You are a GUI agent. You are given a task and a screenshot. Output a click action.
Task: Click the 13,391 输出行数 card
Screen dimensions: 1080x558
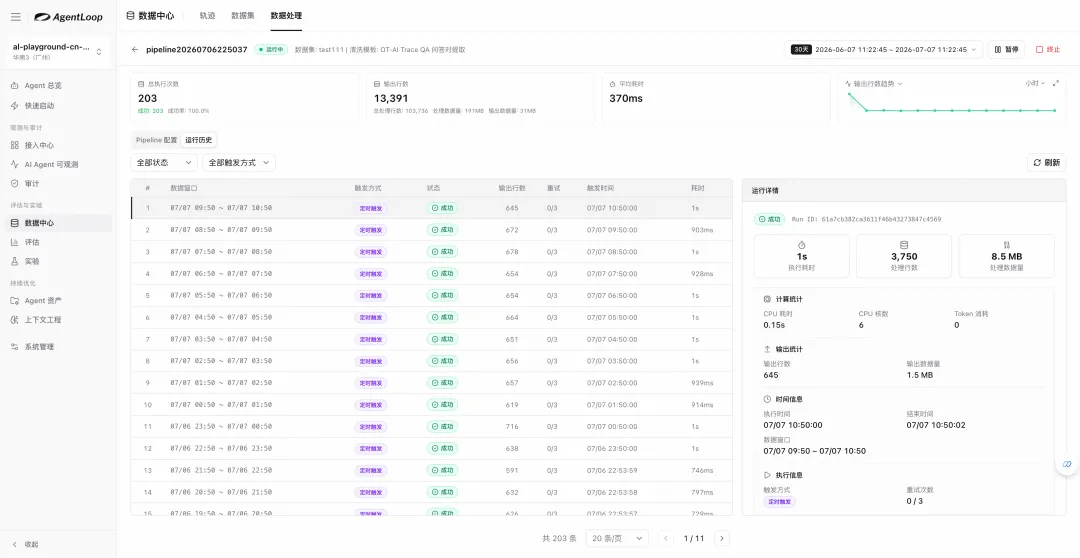pos(480,98)
